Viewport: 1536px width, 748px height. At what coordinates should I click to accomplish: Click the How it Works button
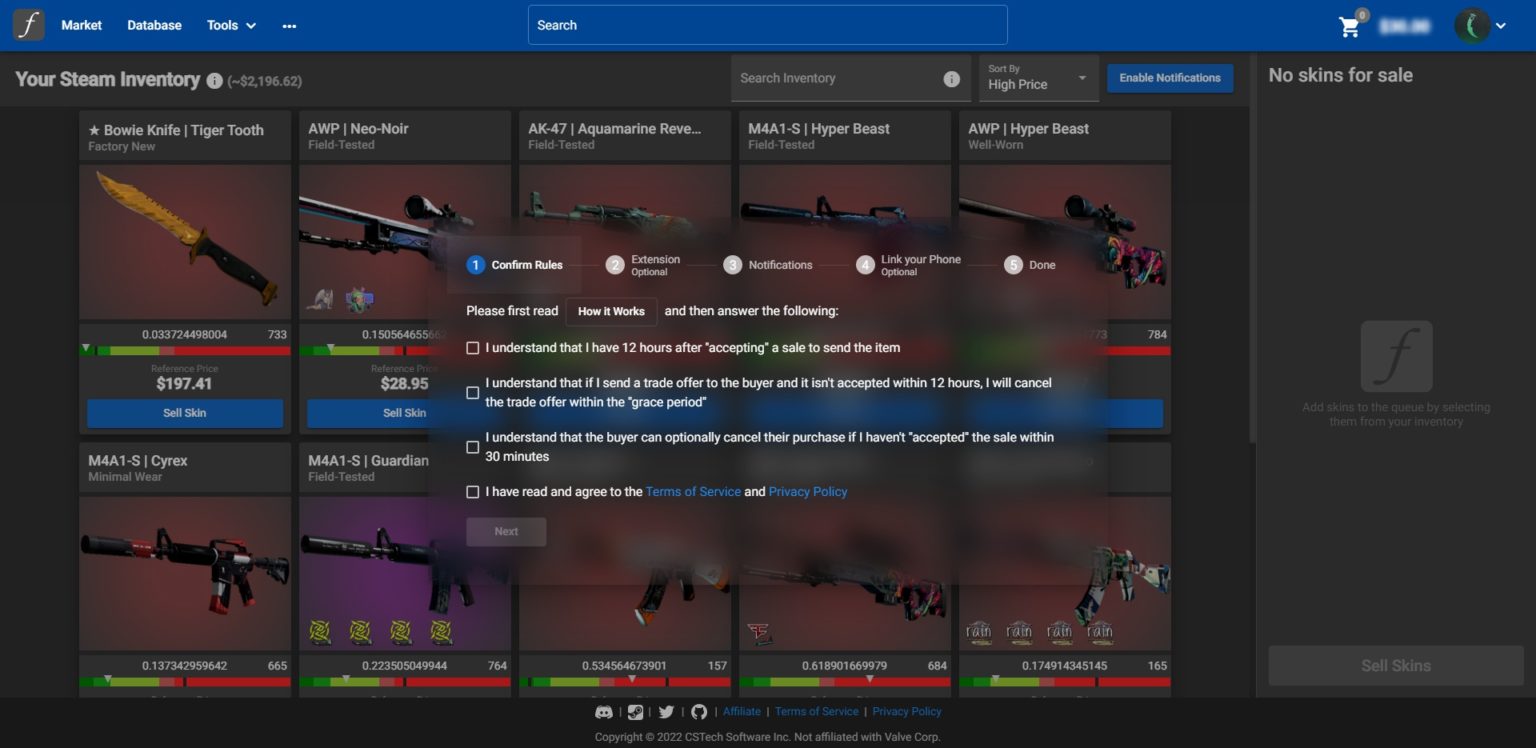point(610,311)
